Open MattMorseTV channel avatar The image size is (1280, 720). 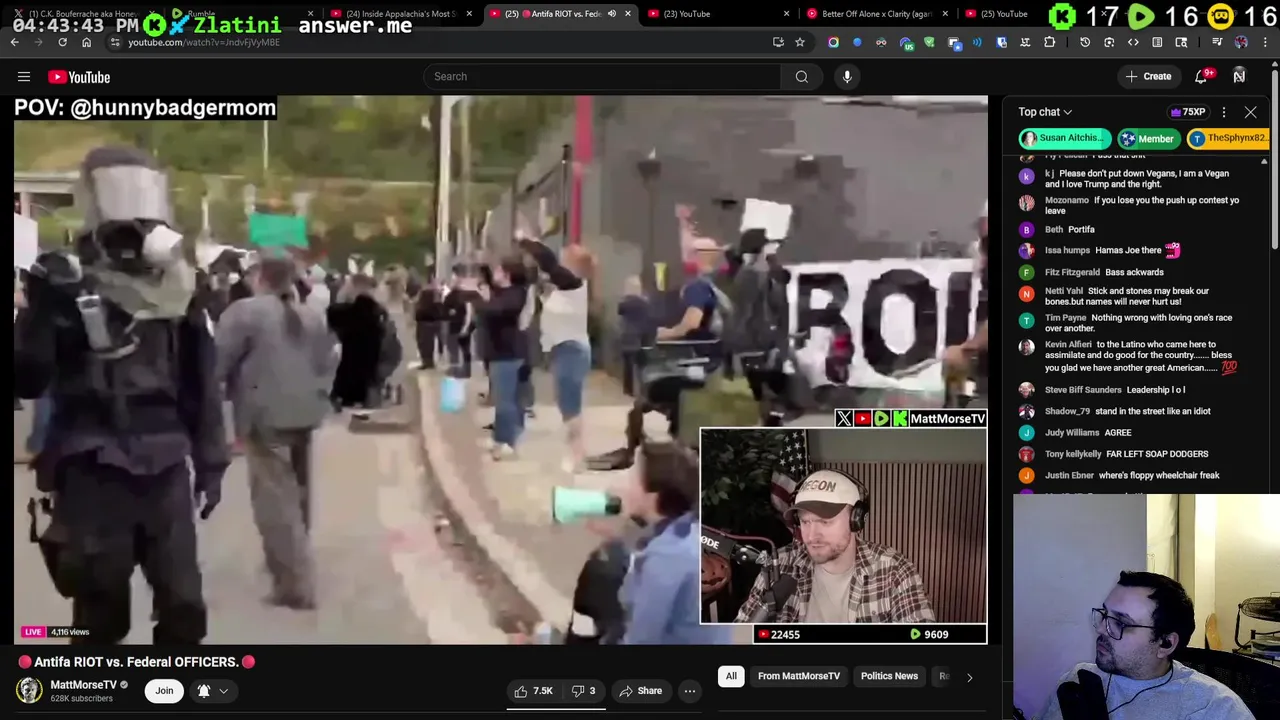[29, 690]
